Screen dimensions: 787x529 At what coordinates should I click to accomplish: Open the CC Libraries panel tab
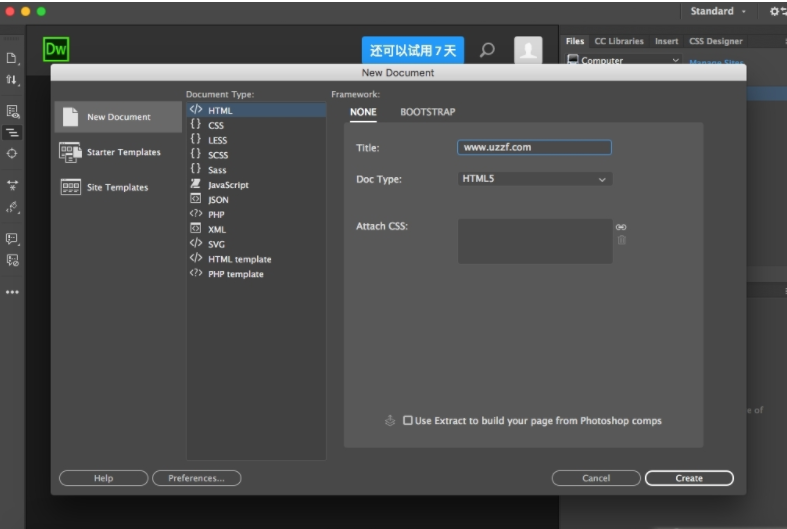click(619, 41)
